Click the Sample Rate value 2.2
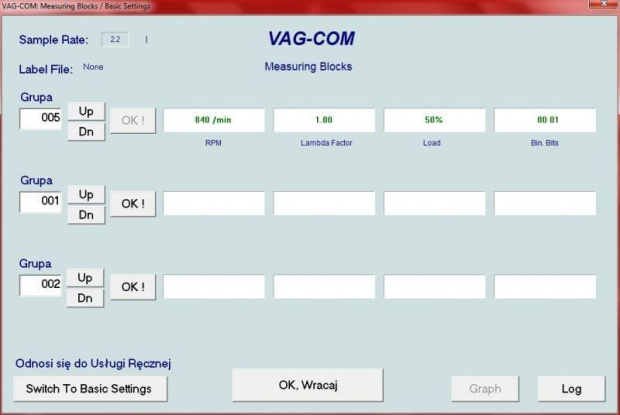Viewport: 620px width, 415px height. (115, 40)
